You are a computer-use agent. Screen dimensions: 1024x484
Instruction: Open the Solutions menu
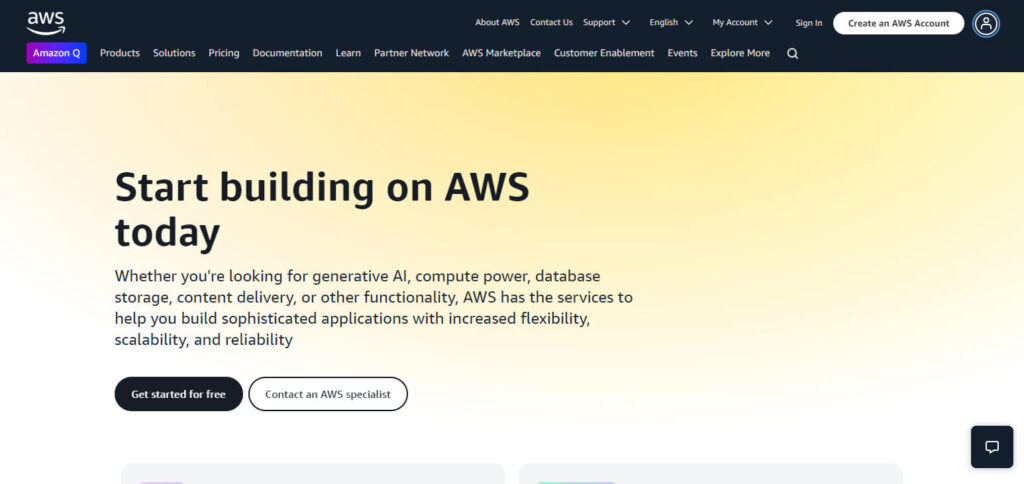click(x=174, y=53)
